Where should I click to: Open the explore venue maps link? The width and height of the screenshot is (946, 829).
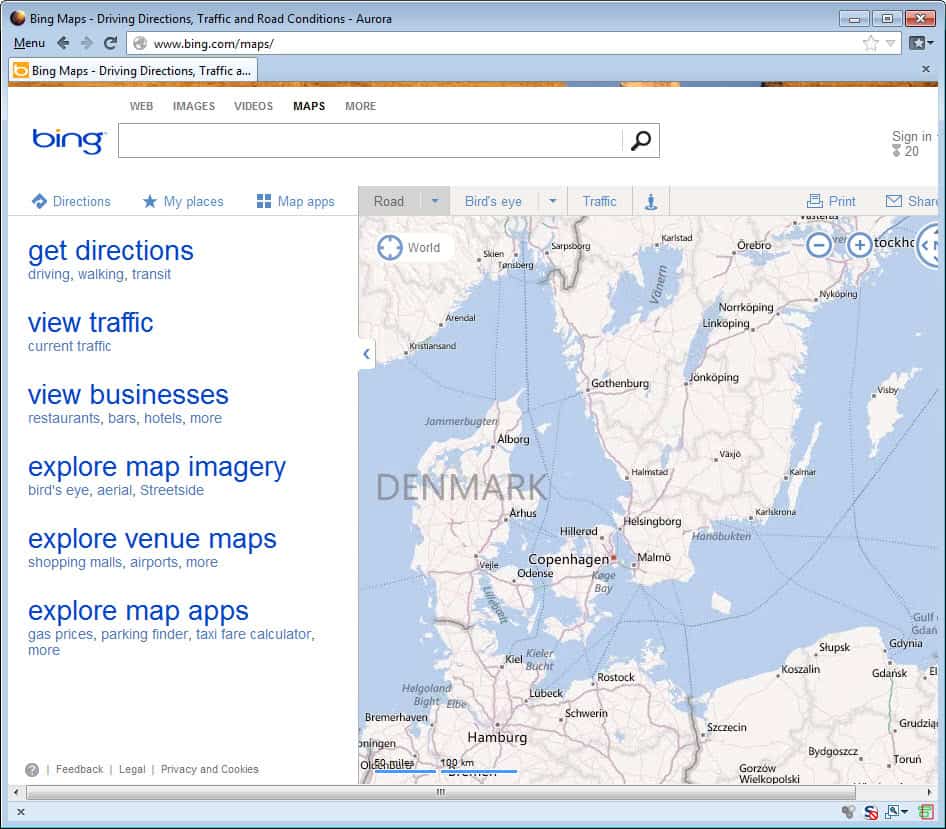click(x=152, y=539)
